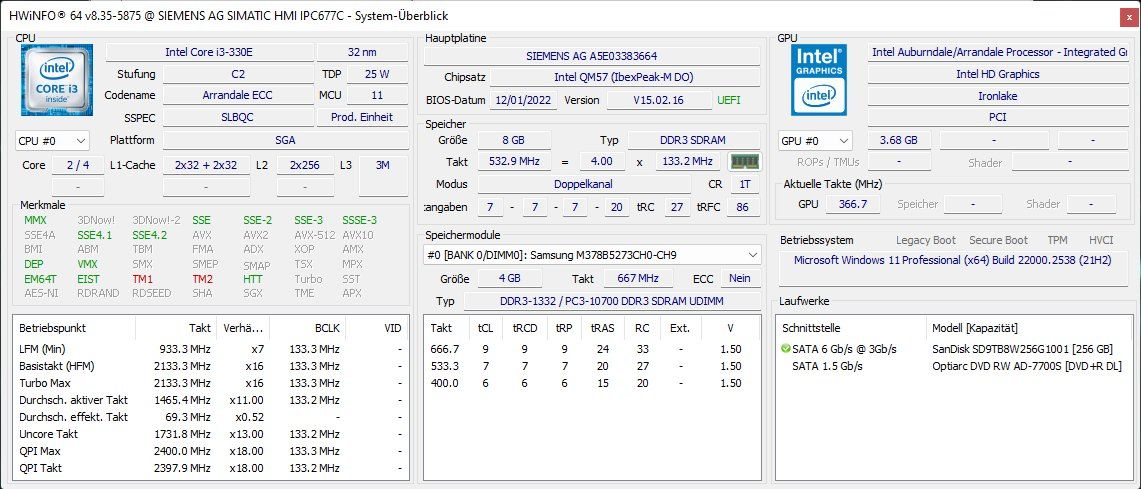
Task: Click the Intel Core i3-330E name field
Action: 210,52
